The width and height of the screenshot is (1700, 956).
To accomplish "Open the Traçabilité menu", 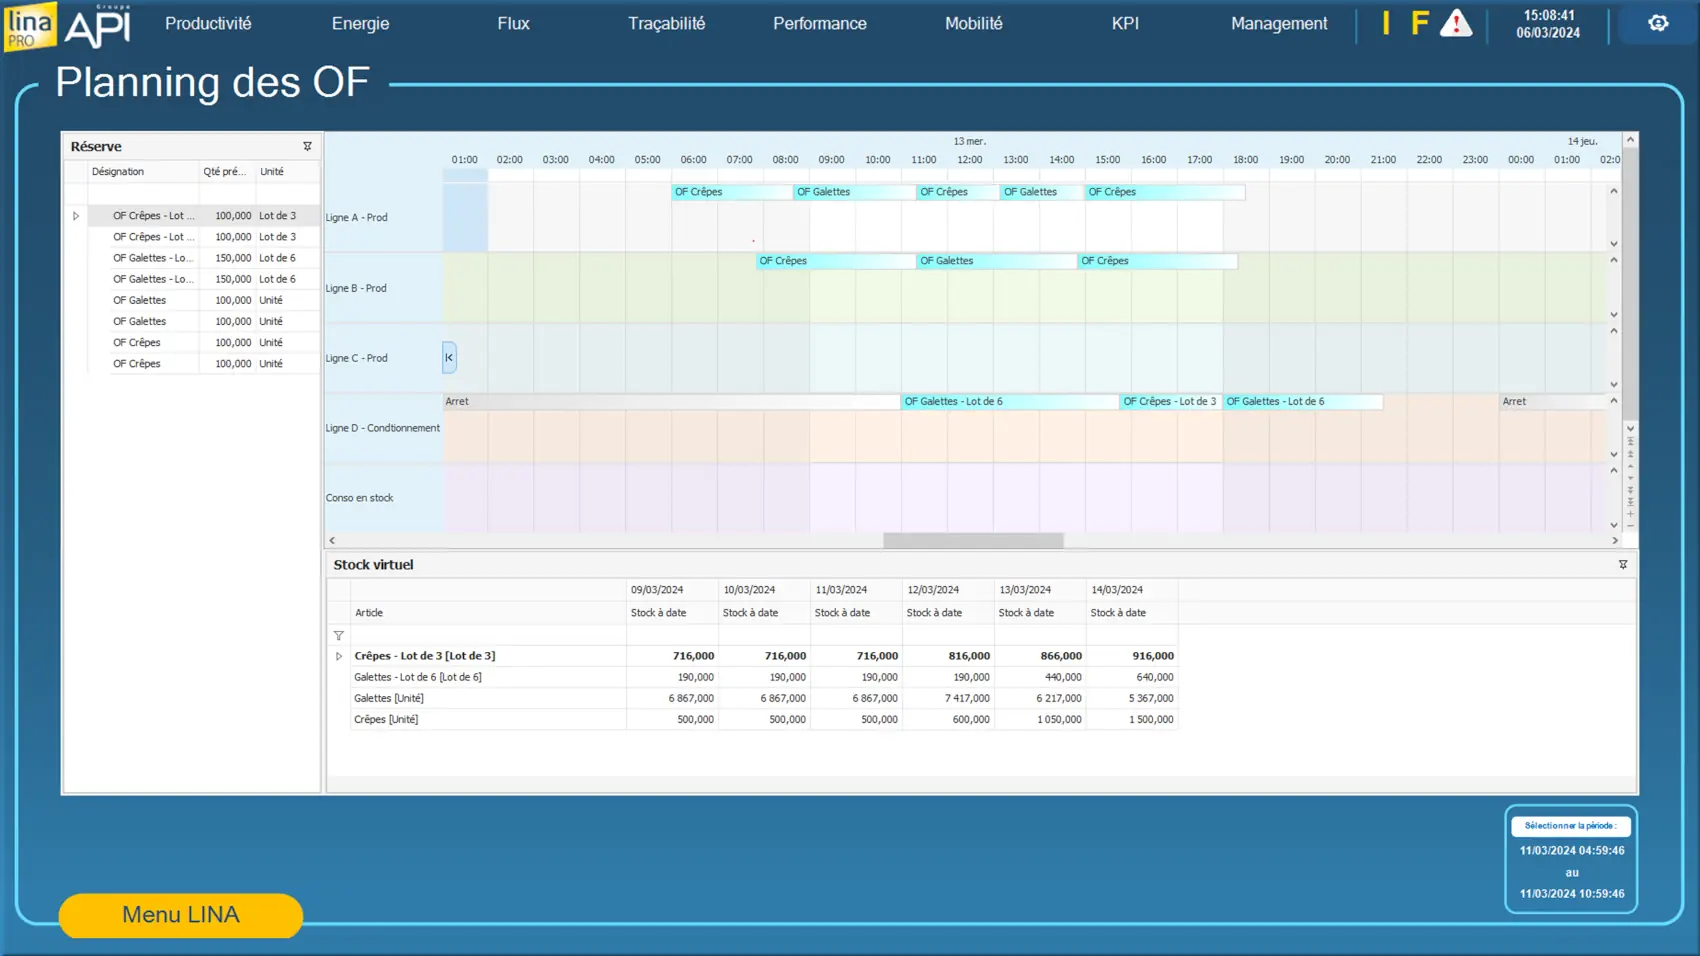I will coord(666,23).
